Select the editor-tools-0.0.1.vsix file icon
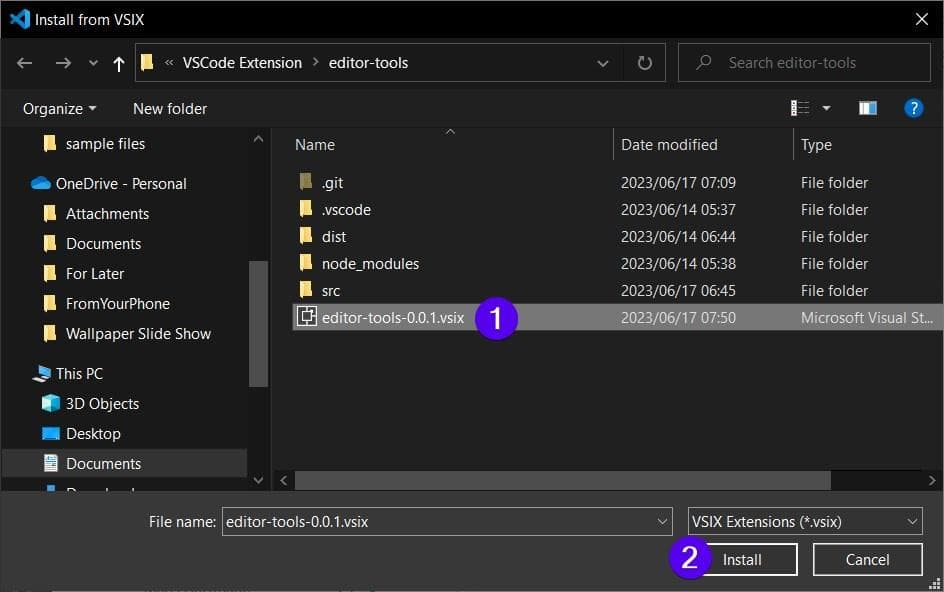Viewport: 944px width, 592px height. 306,316
